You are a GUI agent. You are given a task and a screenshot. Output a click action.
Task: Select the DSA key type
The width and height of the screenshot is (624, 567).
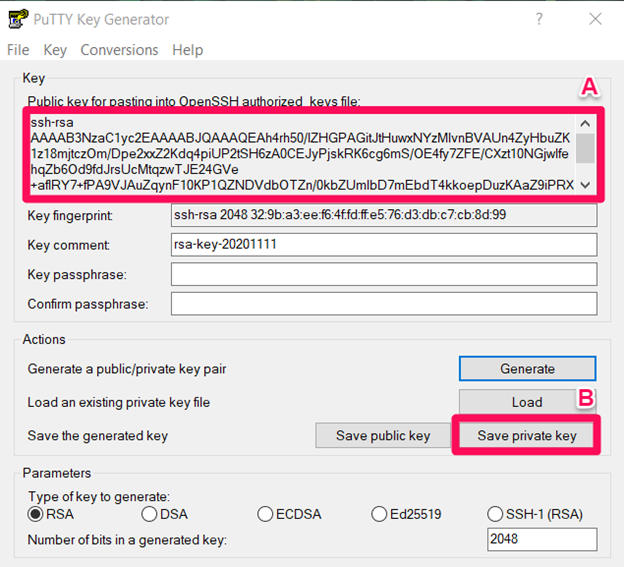pyautogui.click(x=150, y=514)
